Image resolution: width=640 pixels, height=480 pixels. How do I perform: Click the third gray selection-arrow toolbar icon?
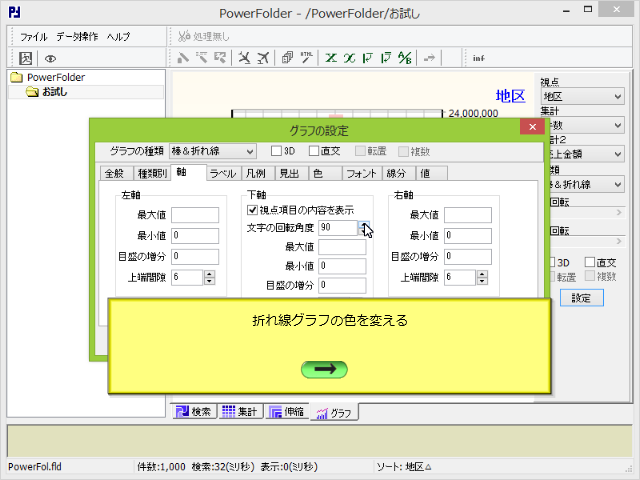click(x=220, y=58)
